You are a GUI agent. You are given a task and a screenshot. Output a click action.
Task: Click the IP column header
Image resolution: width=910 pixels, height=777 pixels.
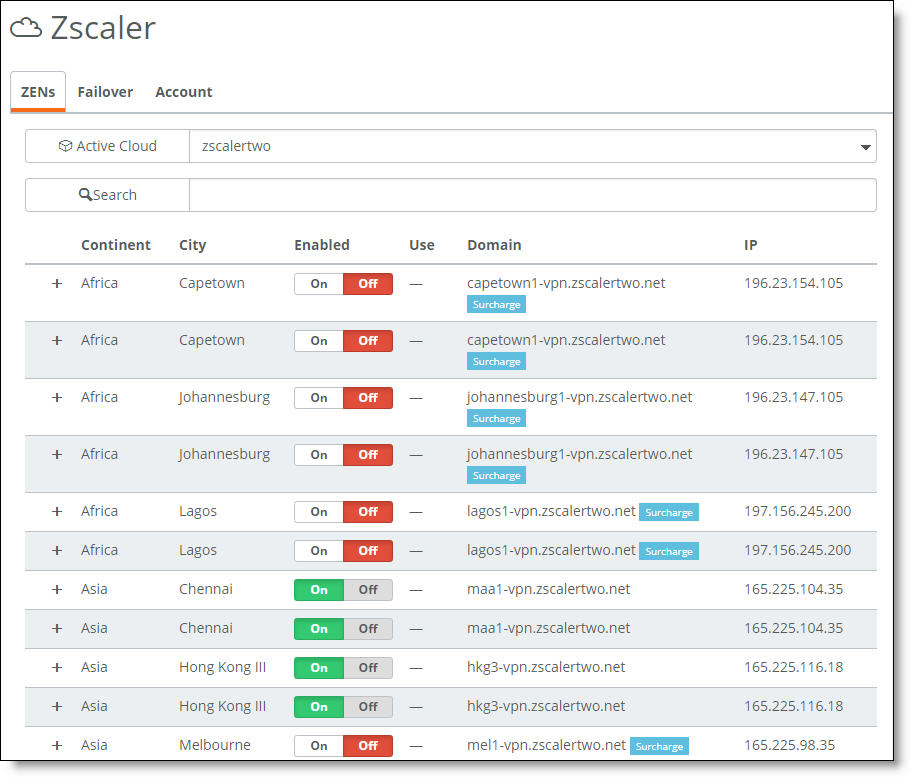(x=750, y=245)
